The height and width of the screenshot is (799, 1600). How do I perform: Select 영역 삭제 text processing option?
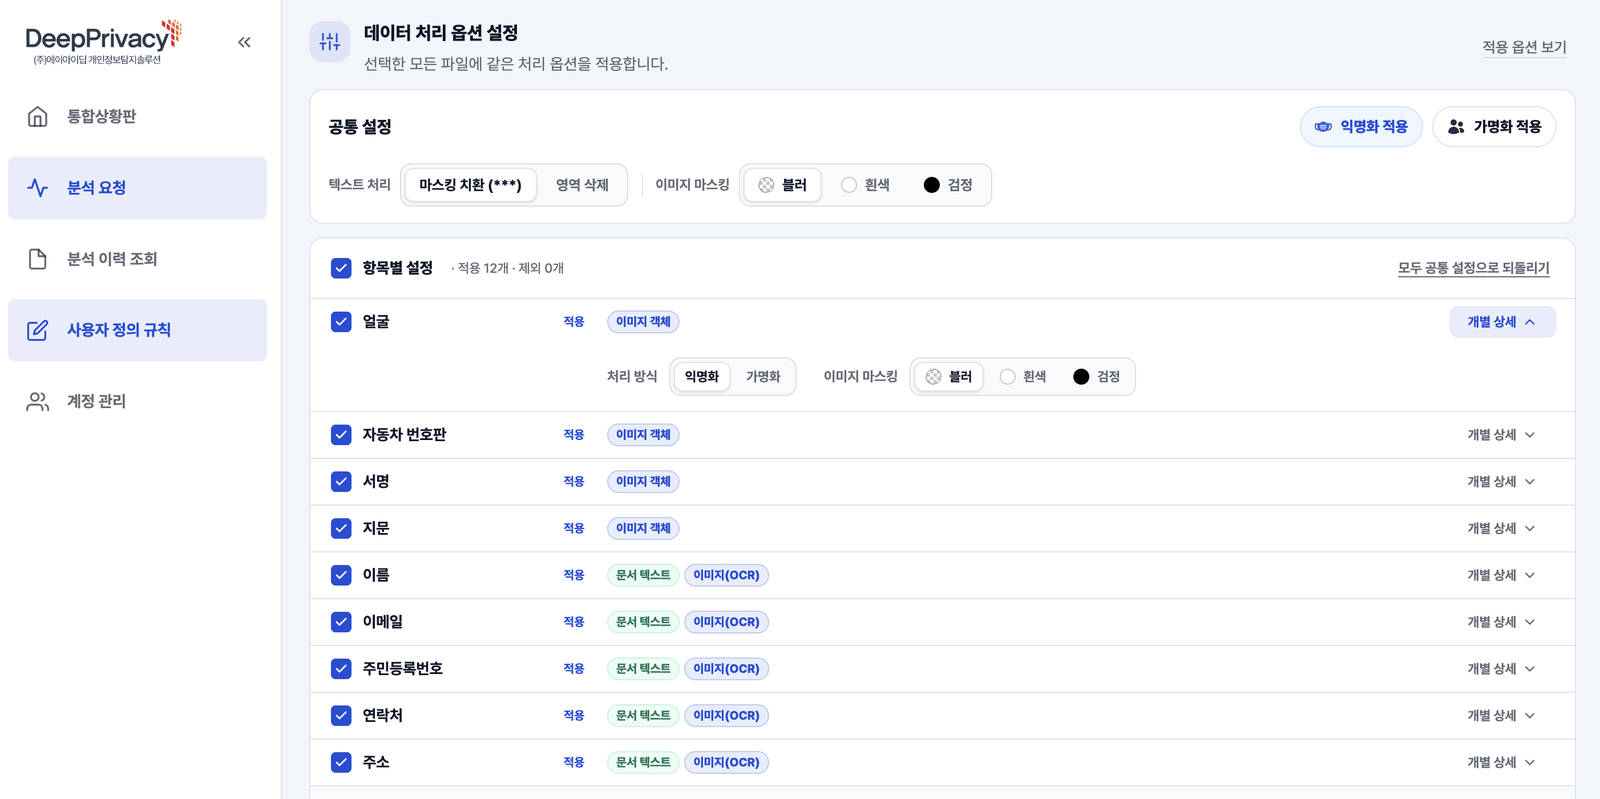582,185
